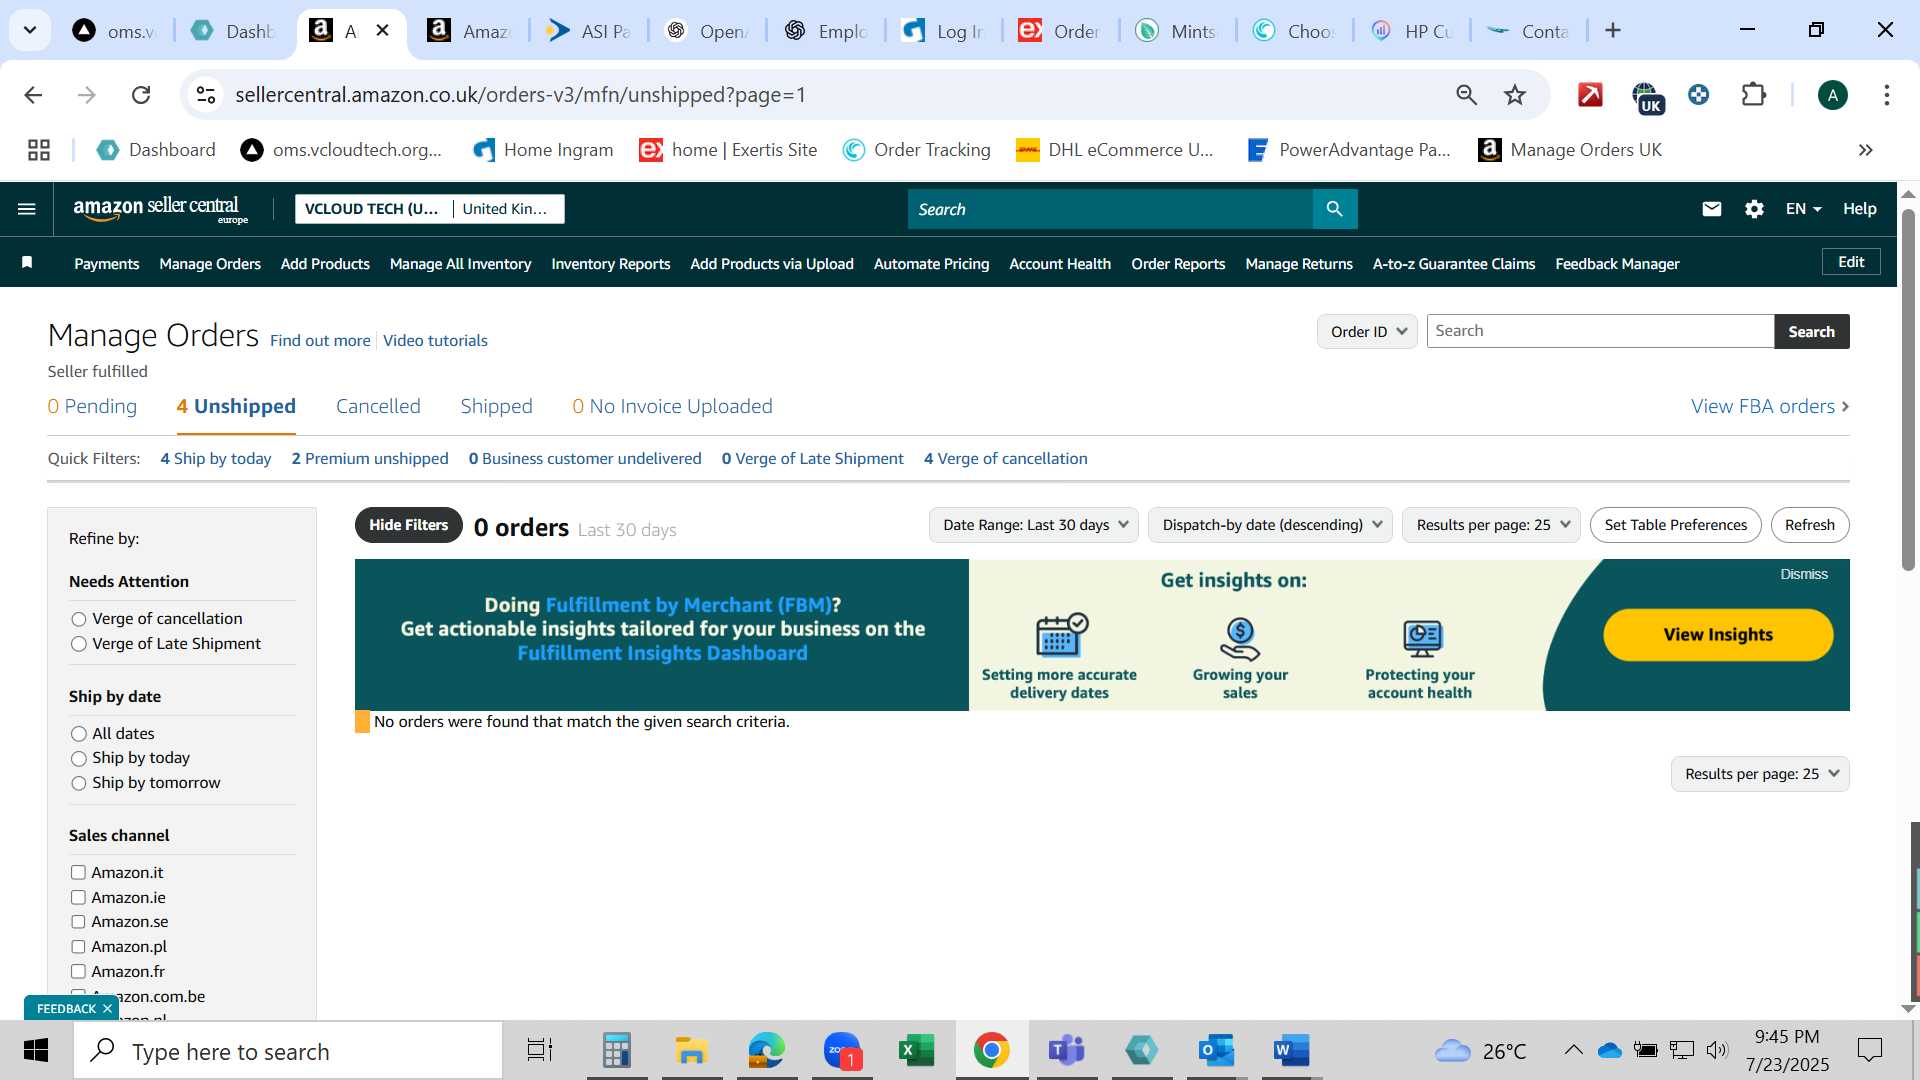
Task: Click Set Table Preferences button
Action: pos(1676,525)
